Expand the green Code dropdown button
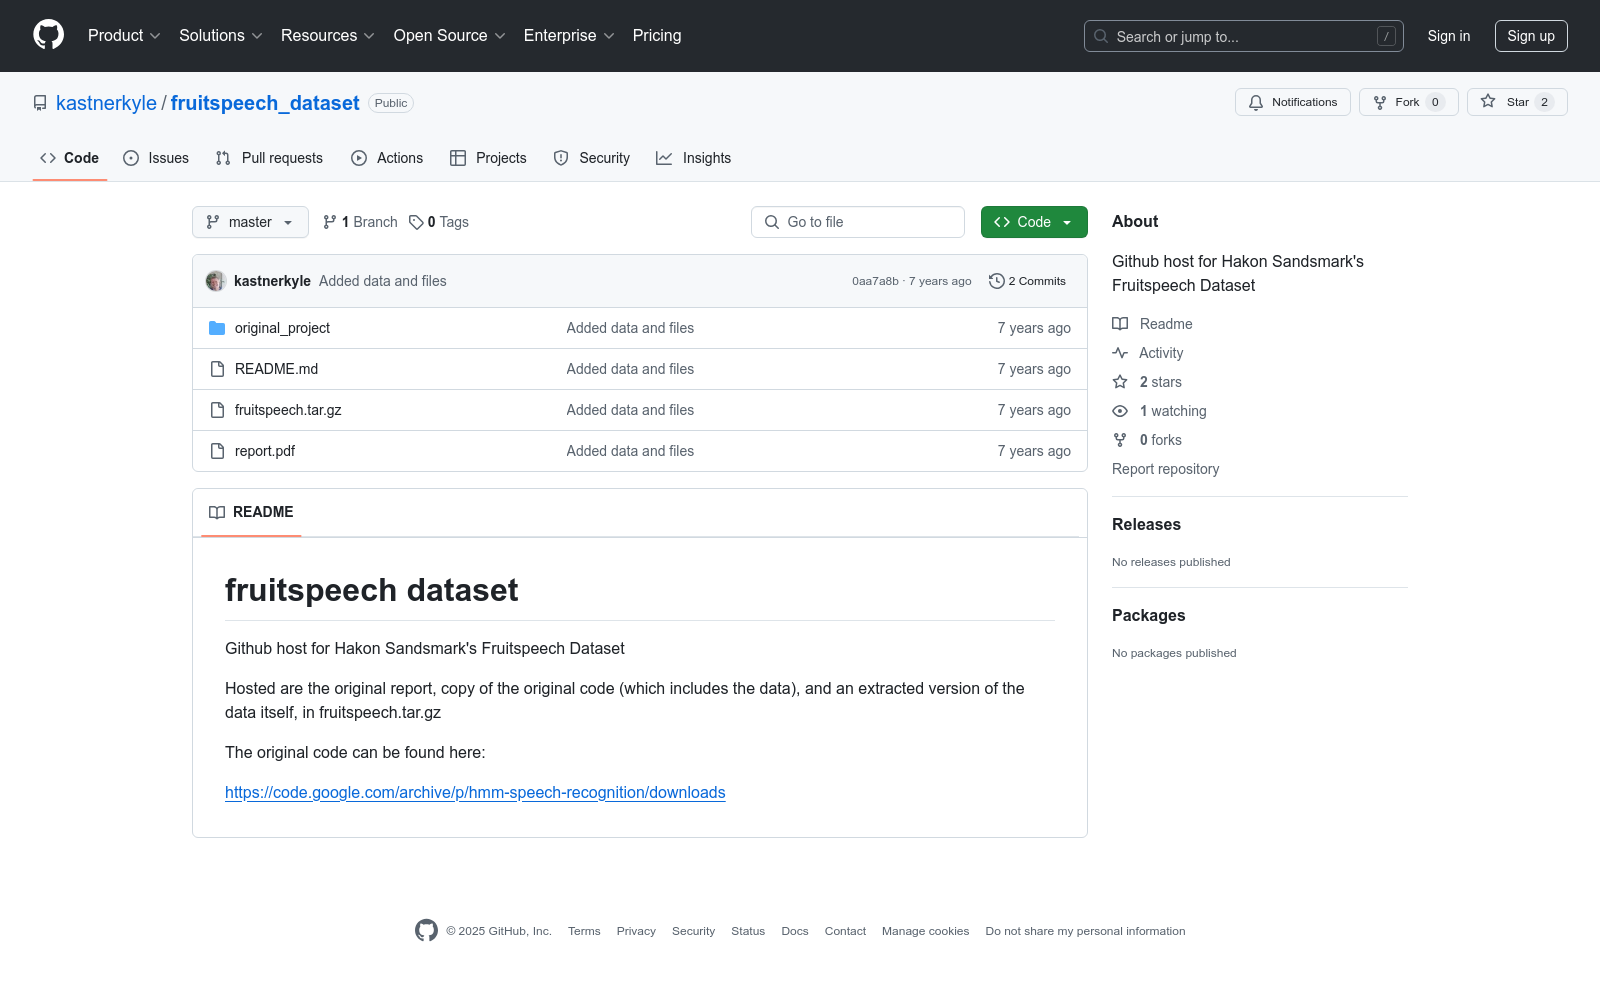Viewport: 1600px width, 1000px height. tap(1034, 222)
